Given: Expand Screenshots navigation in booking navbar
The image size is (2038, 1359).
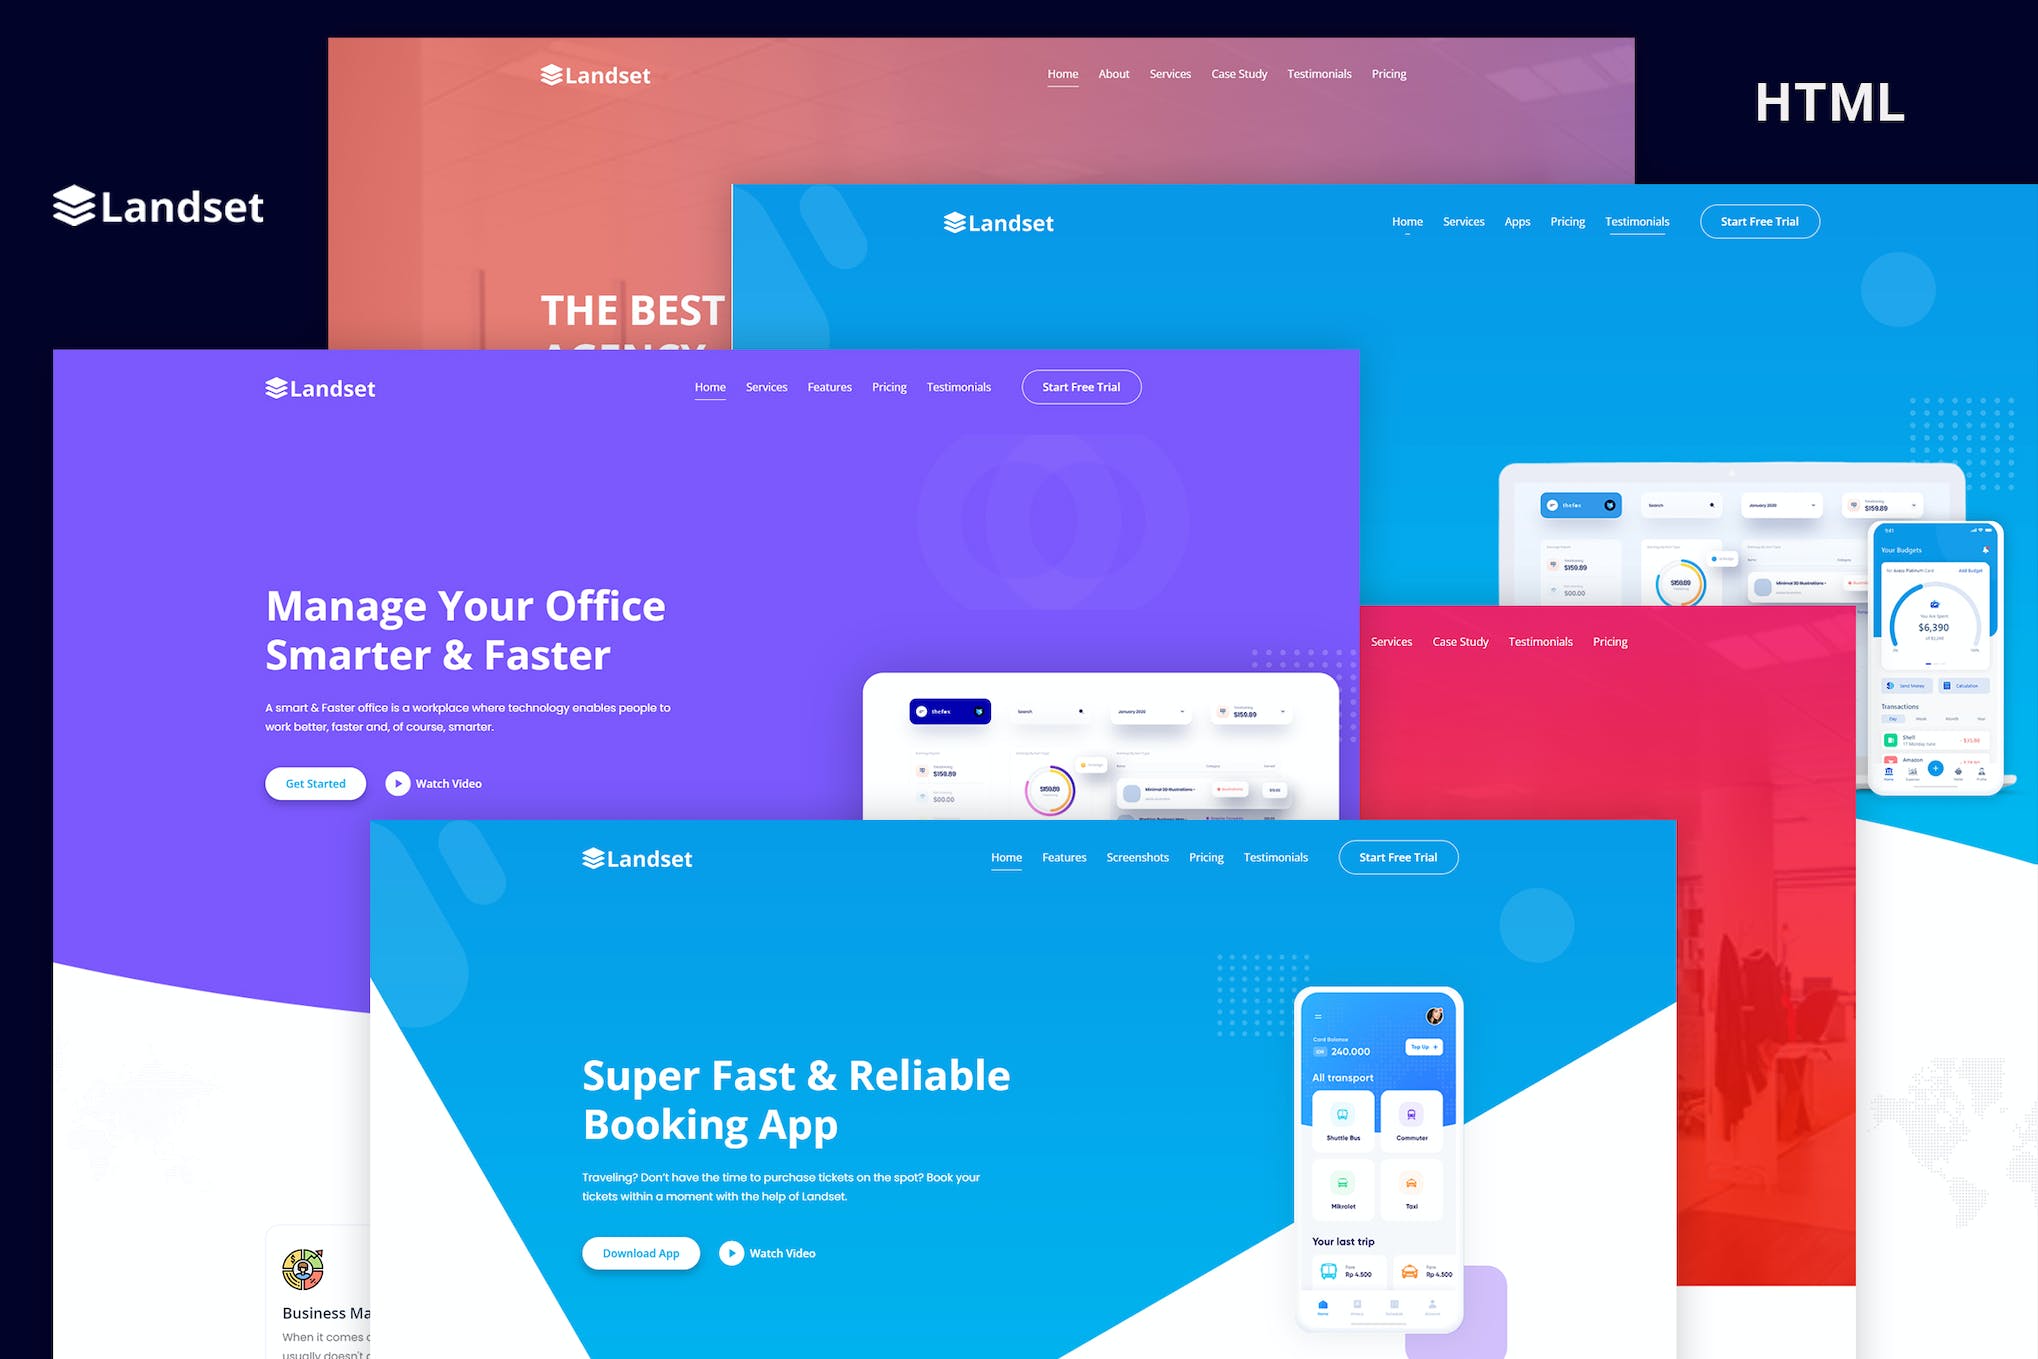Looking at the screenshot, I should point(1137,857).
